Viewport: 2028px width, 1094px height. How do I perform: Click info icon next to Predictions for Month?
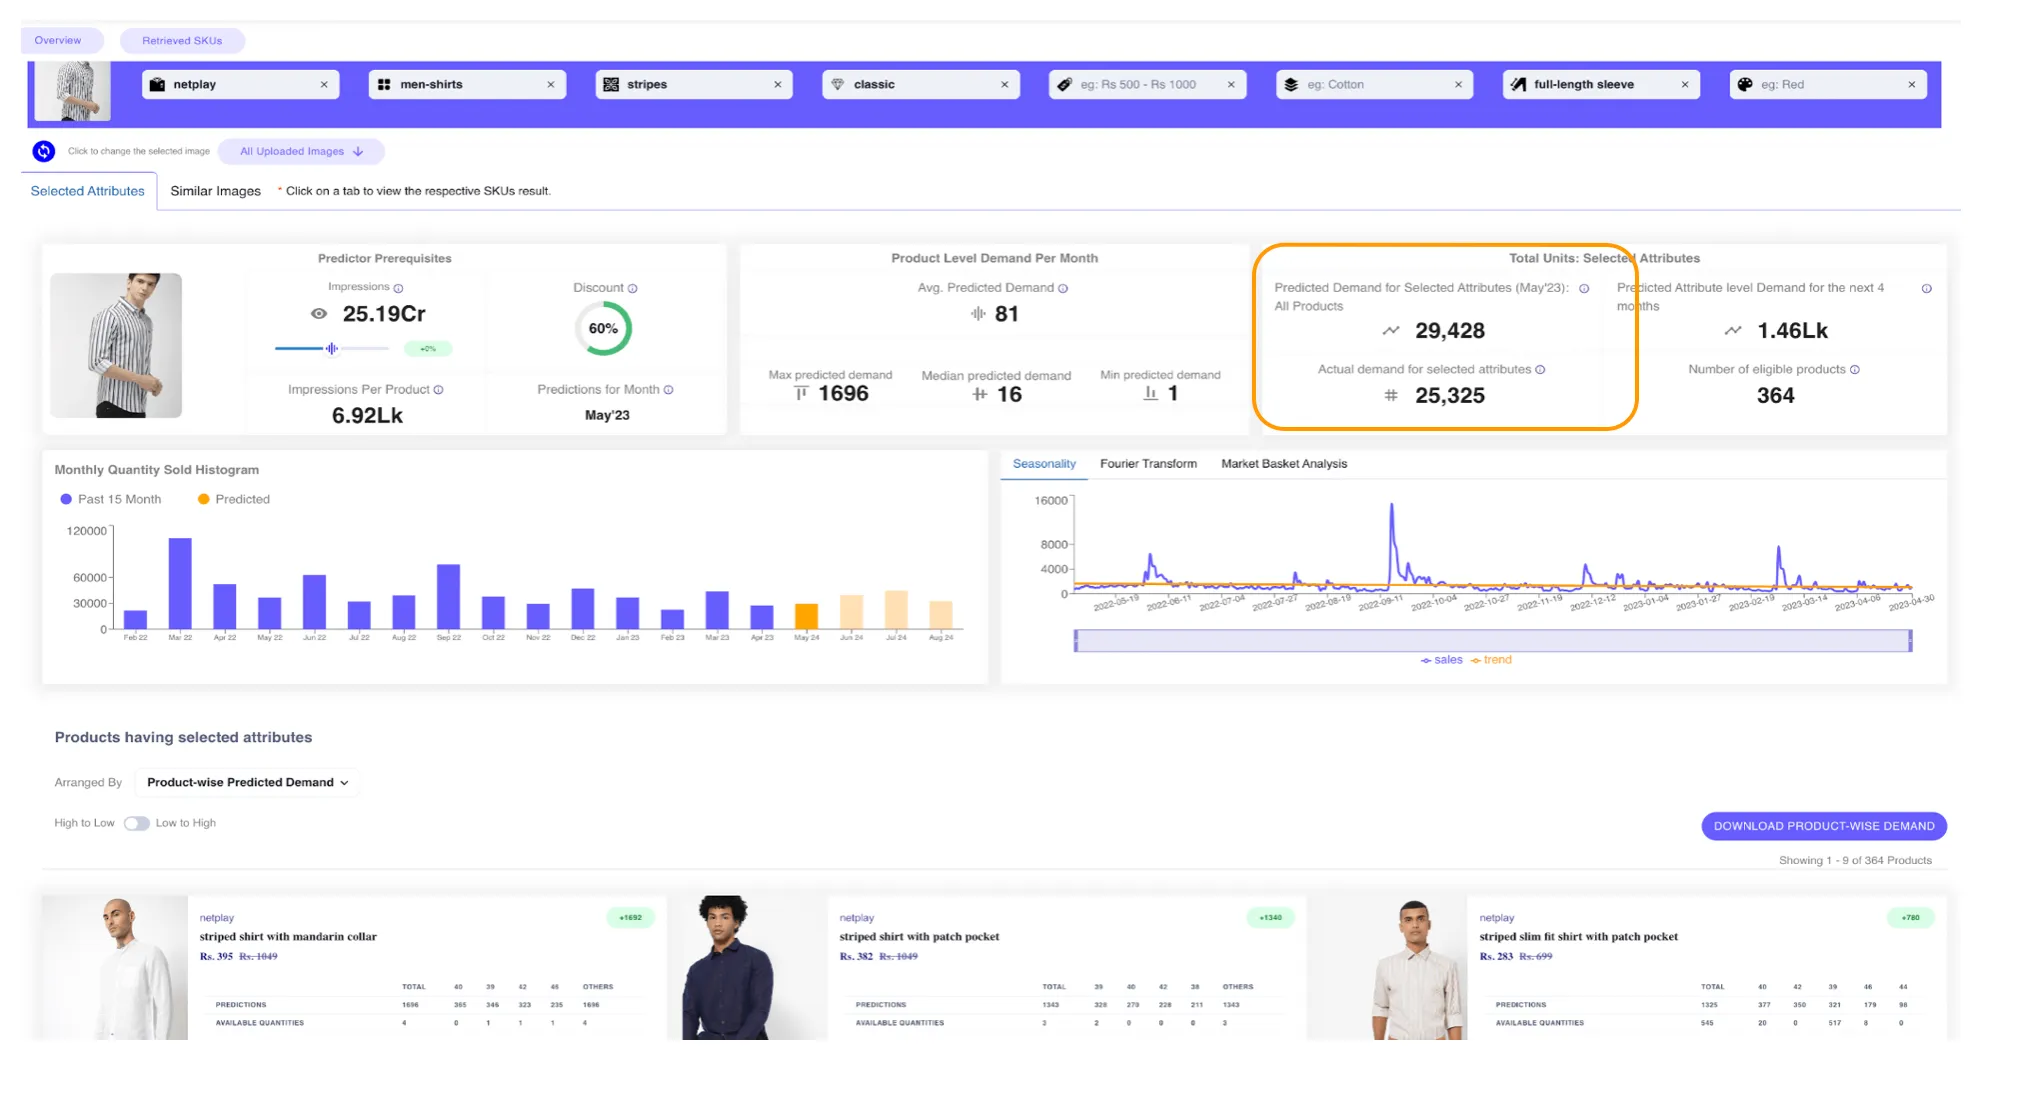click(x=668, y=390)
